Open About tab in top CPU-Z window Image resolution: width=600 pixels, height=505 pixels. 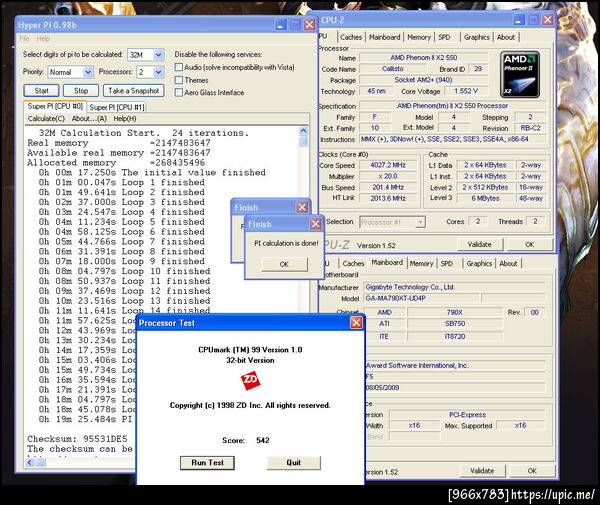(x=505, y=37)
